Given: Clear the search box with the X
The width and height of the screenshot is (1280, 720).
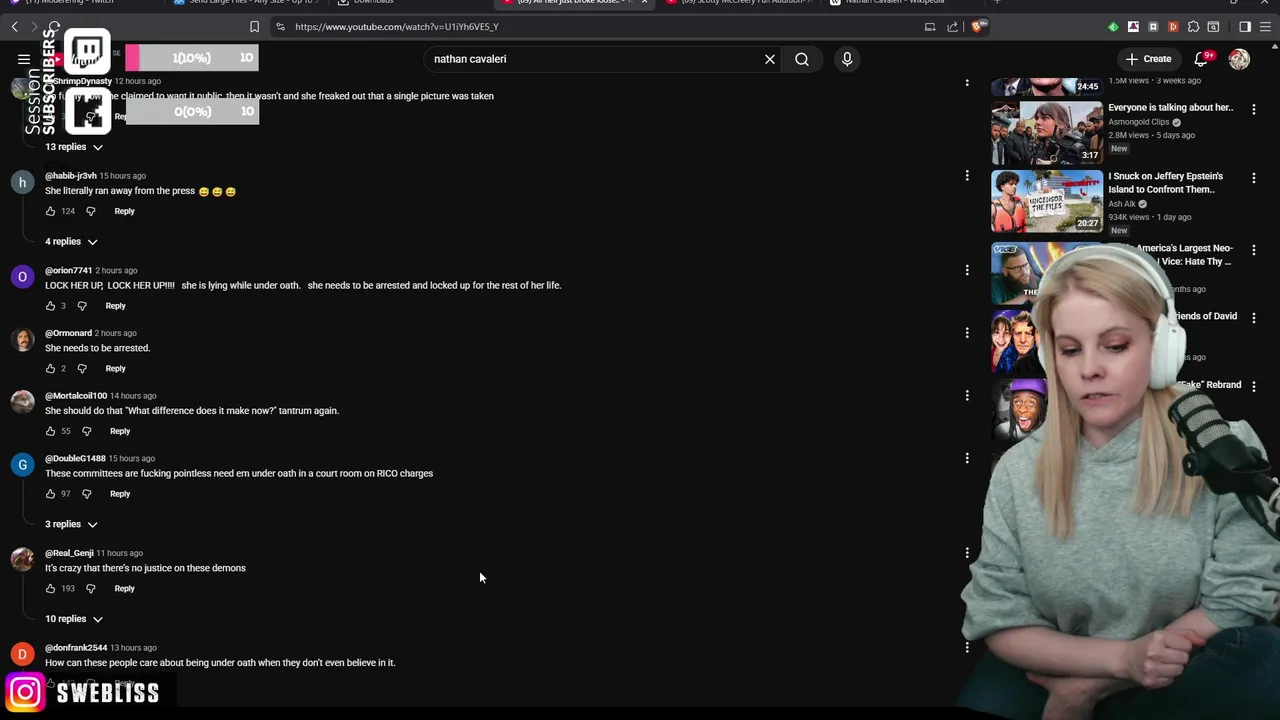Looking at the screenshot, I should [770, 59].
